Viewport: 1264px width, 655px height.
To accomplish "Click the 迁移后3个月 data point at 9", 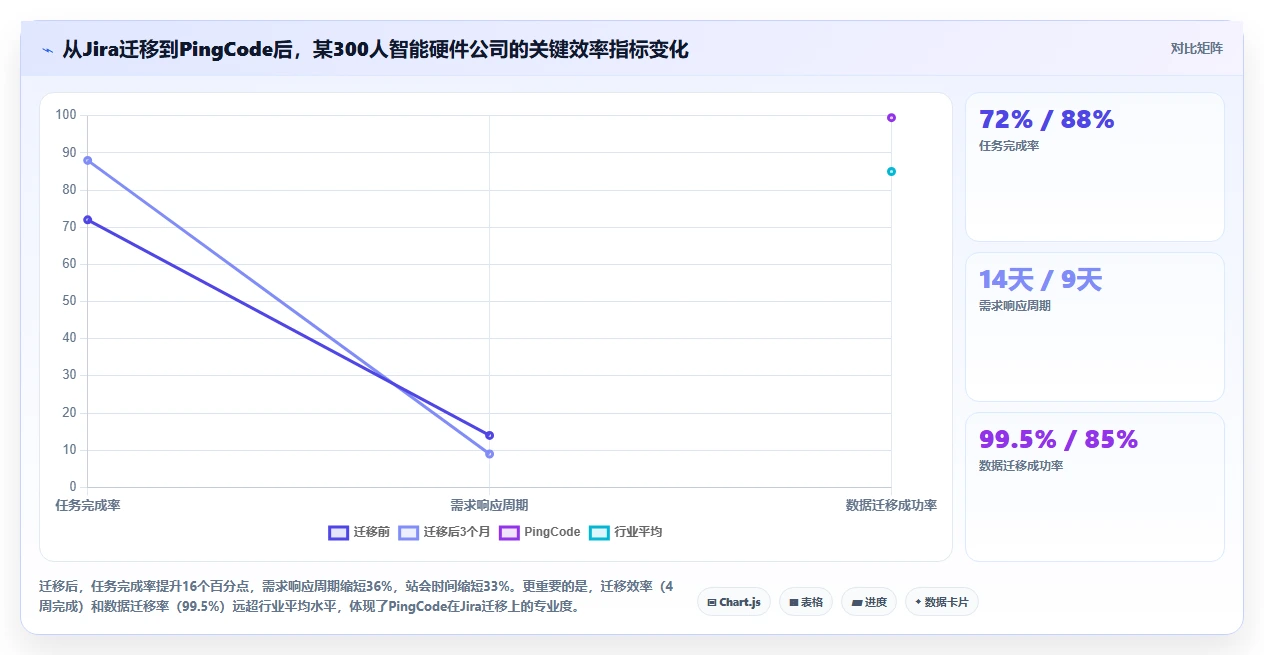I will (x=489, y=454).
